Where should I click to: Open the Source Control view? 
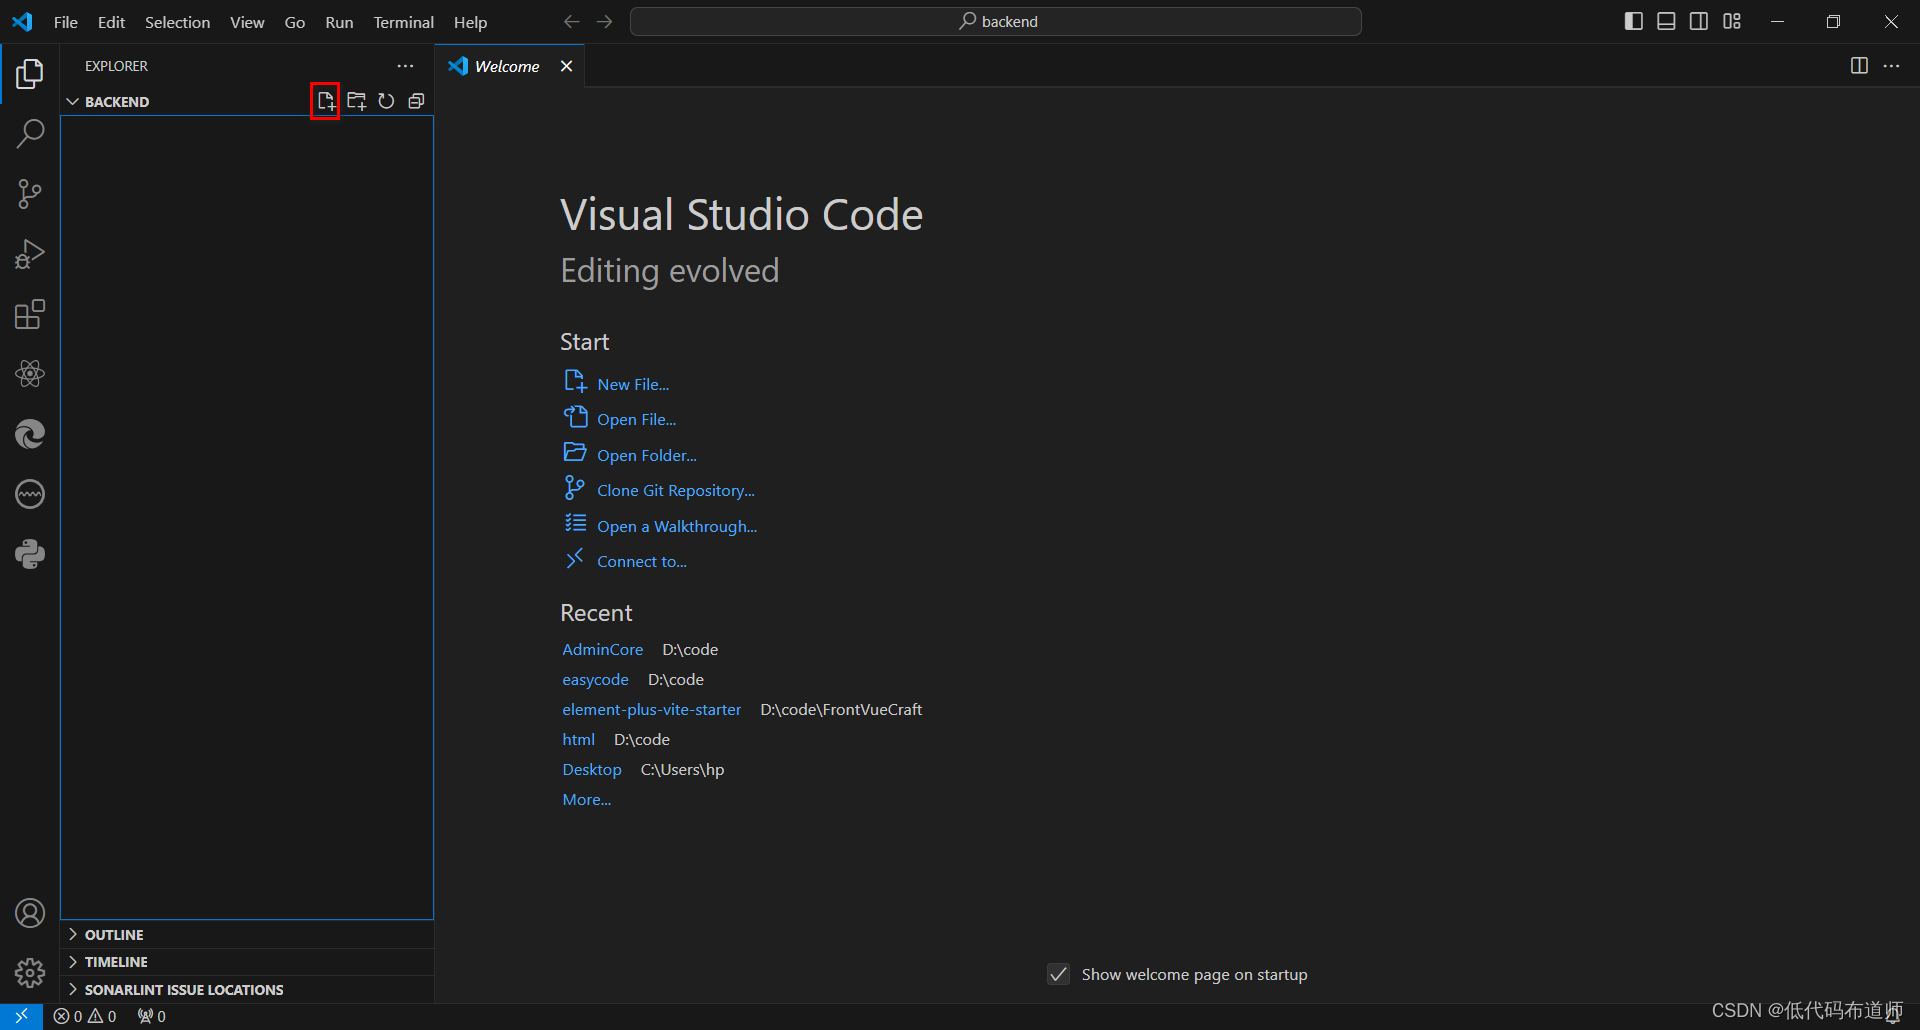click(30, 194)
